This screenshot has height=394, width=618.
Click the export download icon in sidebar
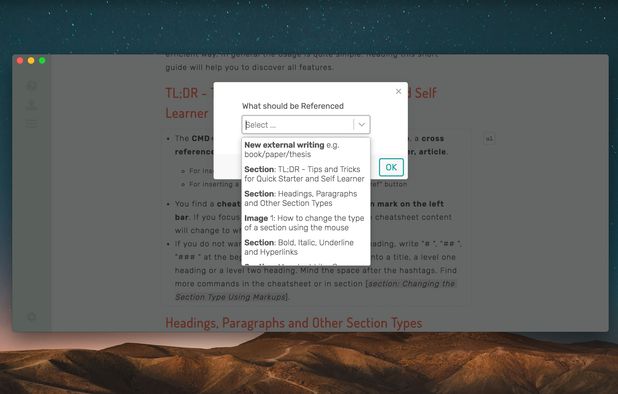point(32,105)
